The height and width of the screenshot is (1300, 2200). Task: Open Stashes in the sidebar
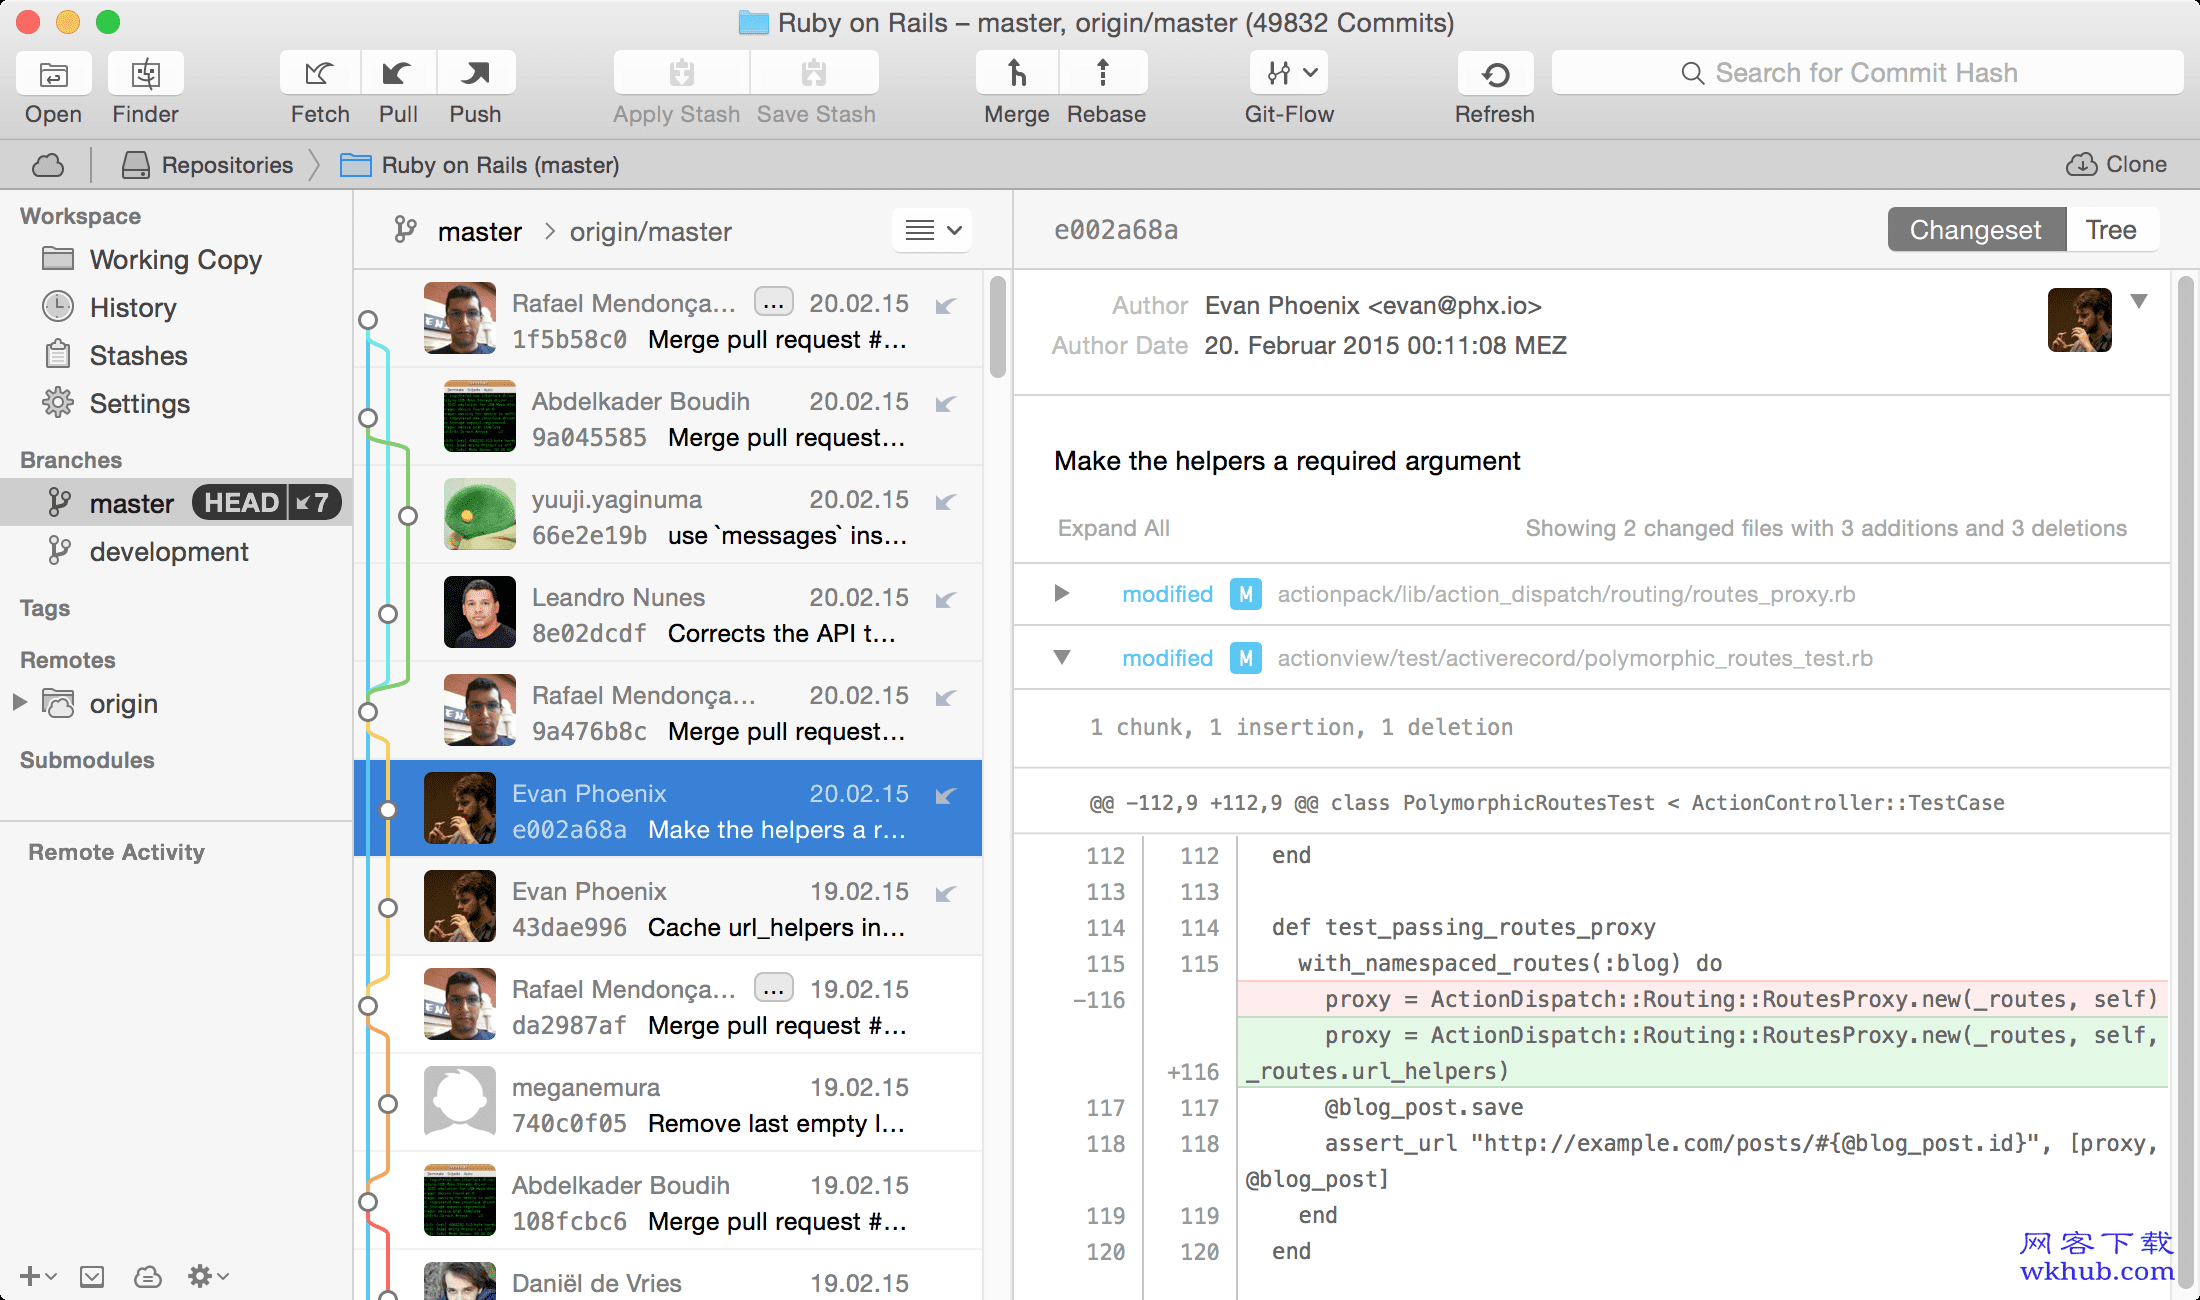pos(176,356)
